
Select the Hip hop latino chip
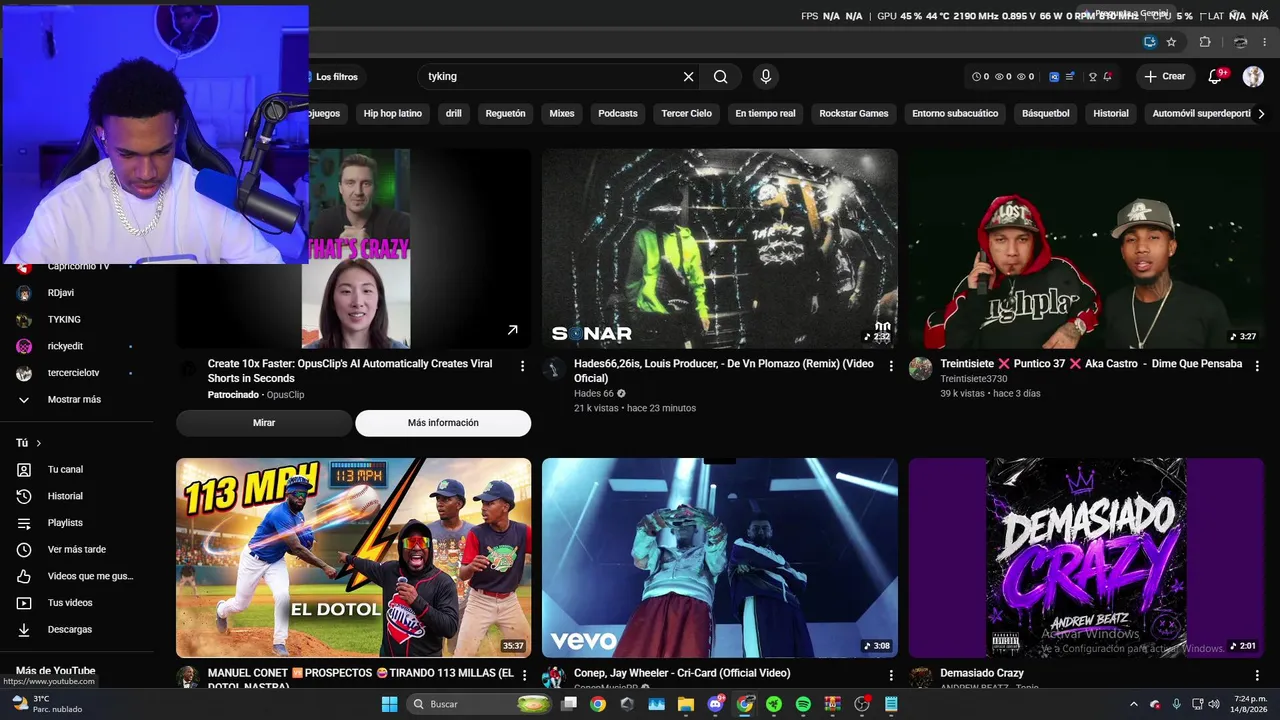pyautogui.click(x=393, y=114)
